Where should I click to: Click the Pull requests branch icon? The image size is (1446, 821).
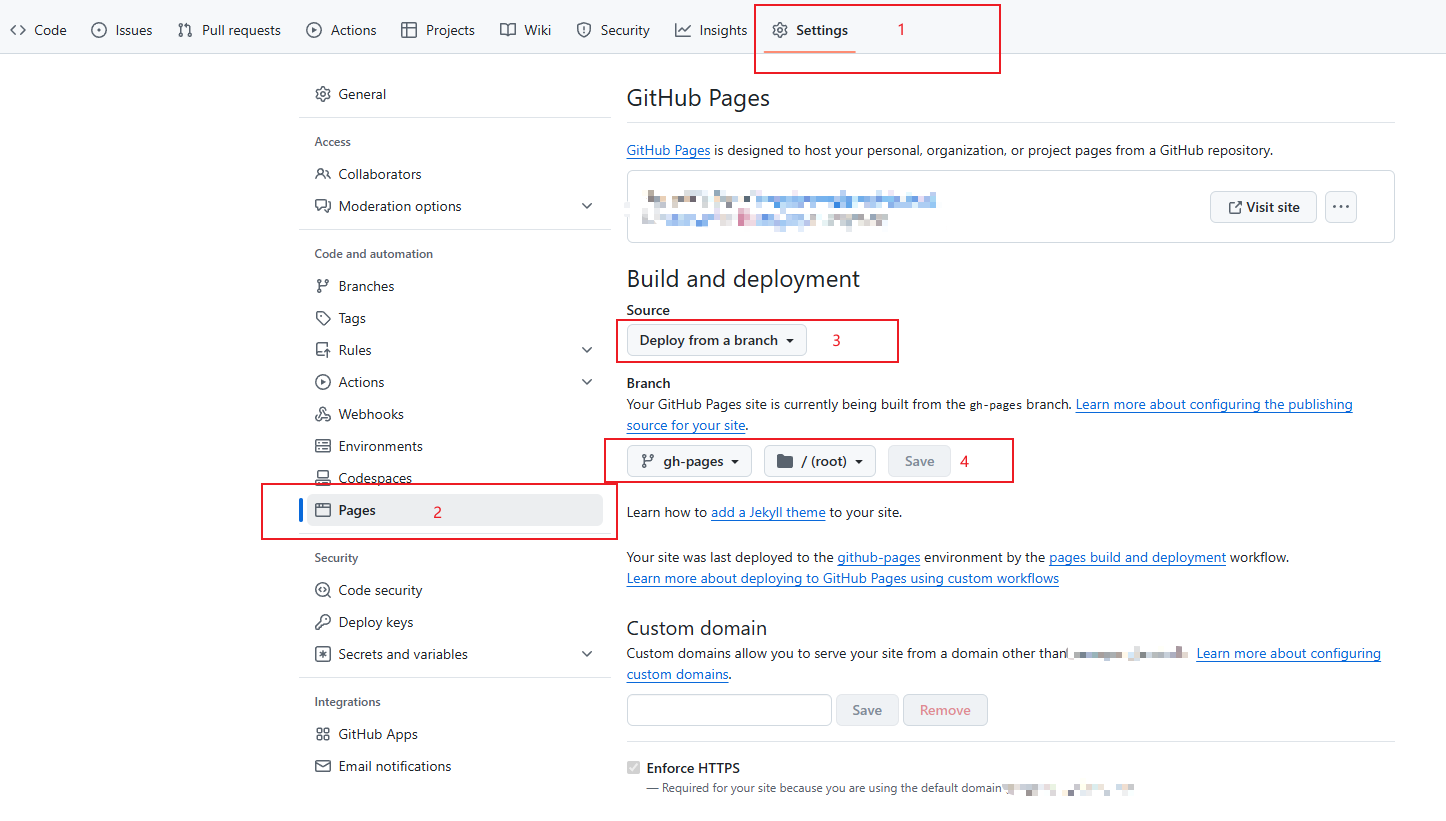click(185, 30)
